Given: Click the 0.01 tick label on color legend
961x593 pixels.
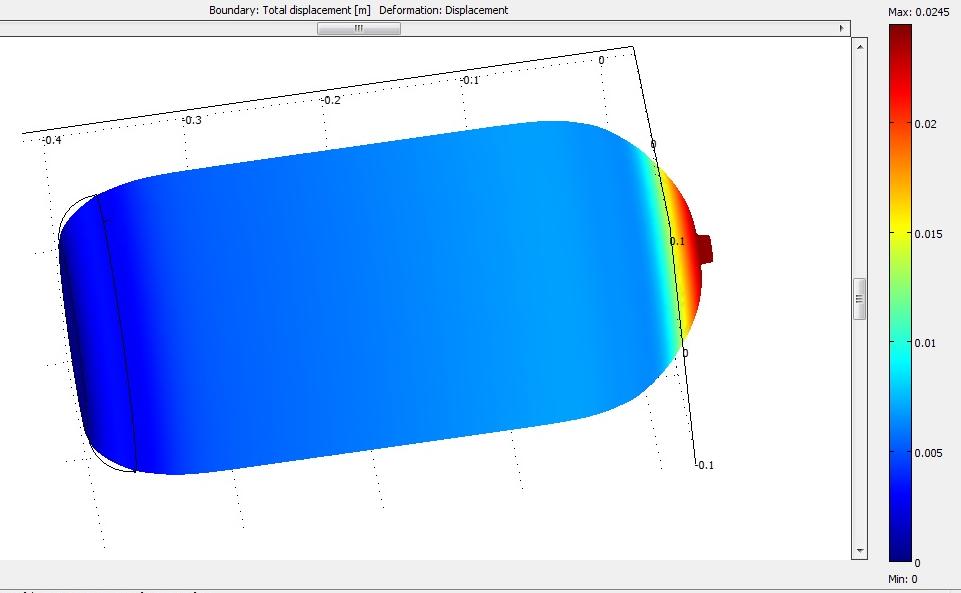Looking at the screenshot, I should click(x=925, y=343).
